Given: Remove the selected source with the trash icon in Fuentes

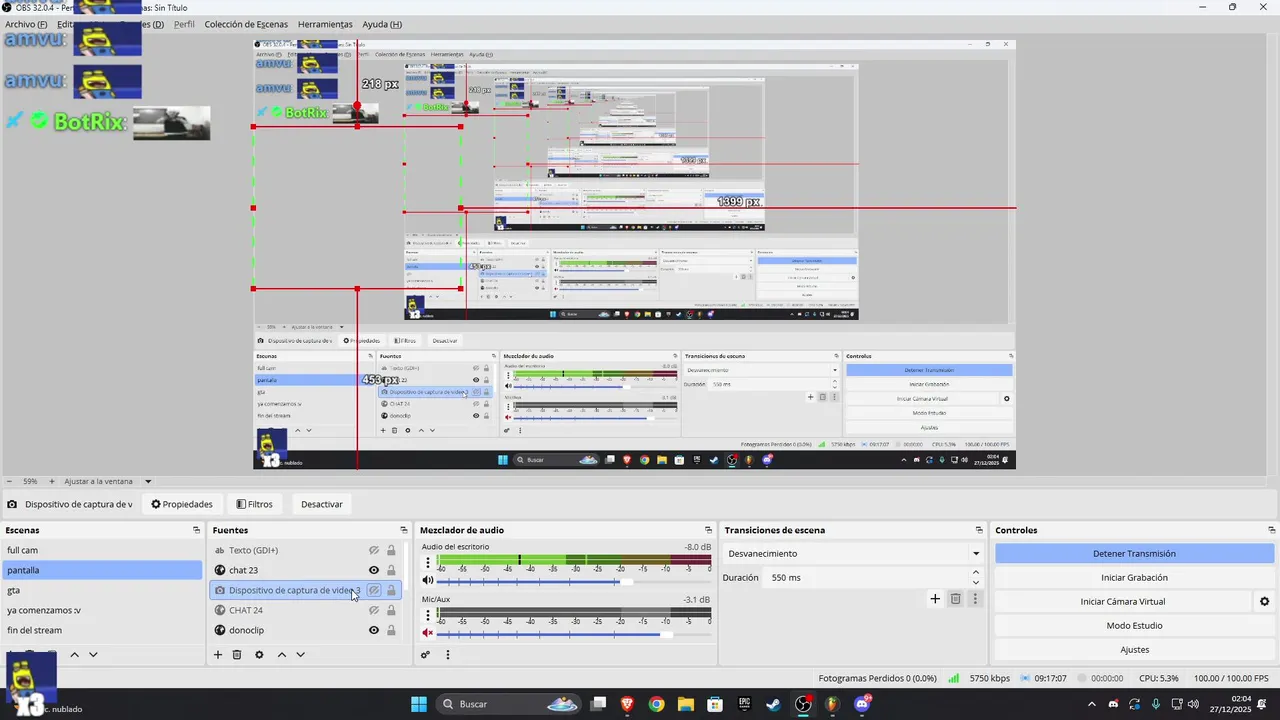Looking at the screenshot, I should [x=237, y=655].
